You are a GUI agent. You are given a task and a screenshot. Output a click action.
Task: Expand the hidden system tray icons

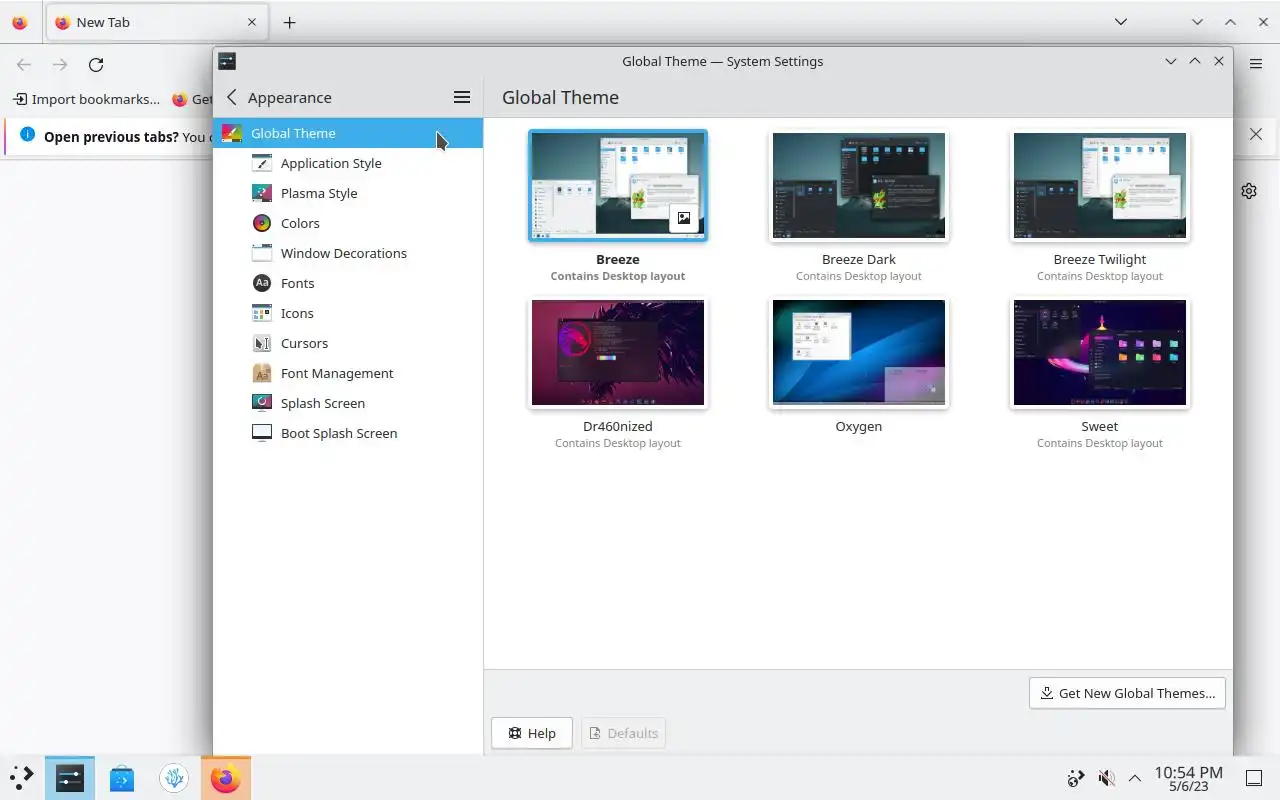click(x=1135, y=778)
